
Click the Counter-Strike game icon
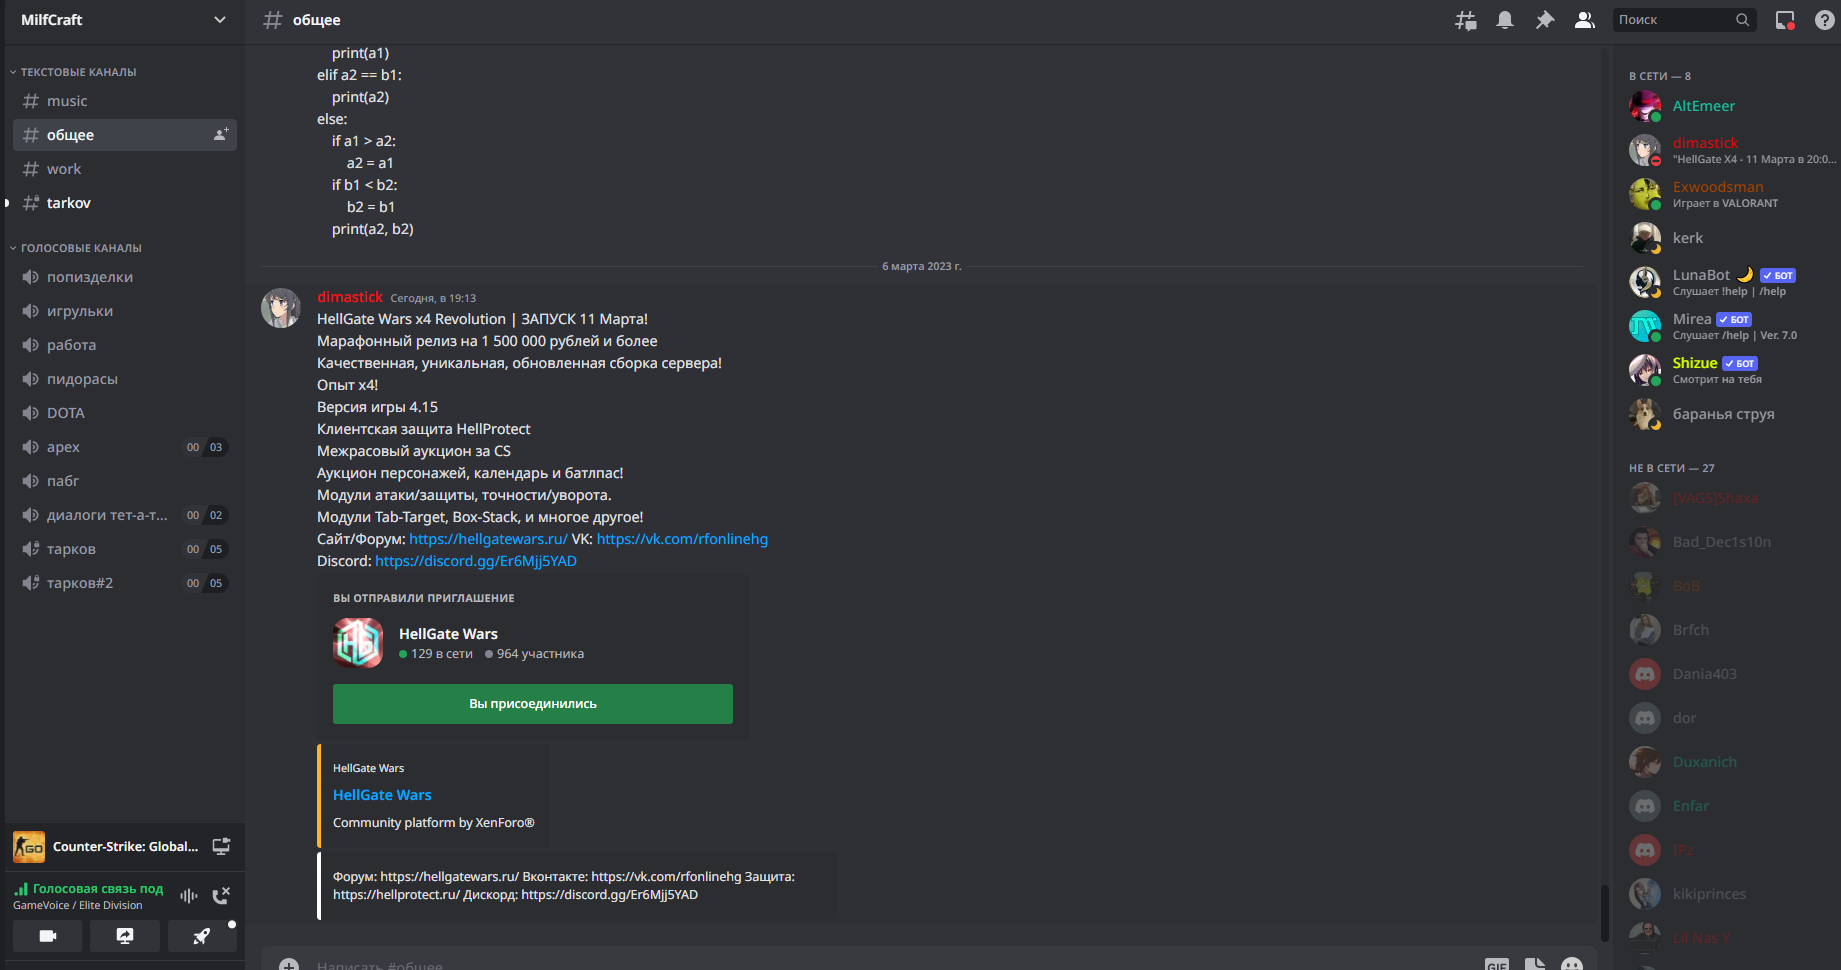(29, 847)
